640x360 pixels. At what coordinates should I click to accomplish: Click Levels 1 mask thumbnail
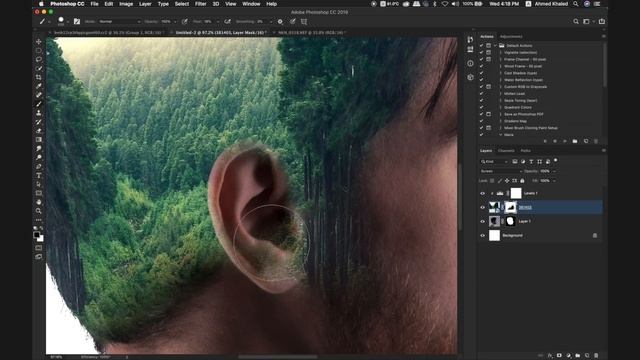(x=516, y=193)
